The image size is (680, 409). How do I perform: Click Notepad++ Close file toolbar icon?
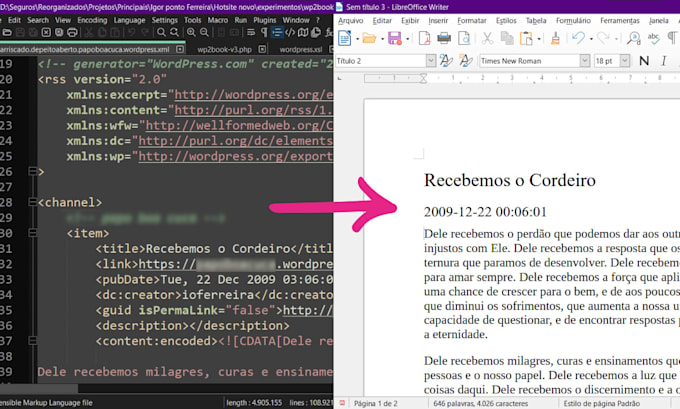tap(46, 32)
